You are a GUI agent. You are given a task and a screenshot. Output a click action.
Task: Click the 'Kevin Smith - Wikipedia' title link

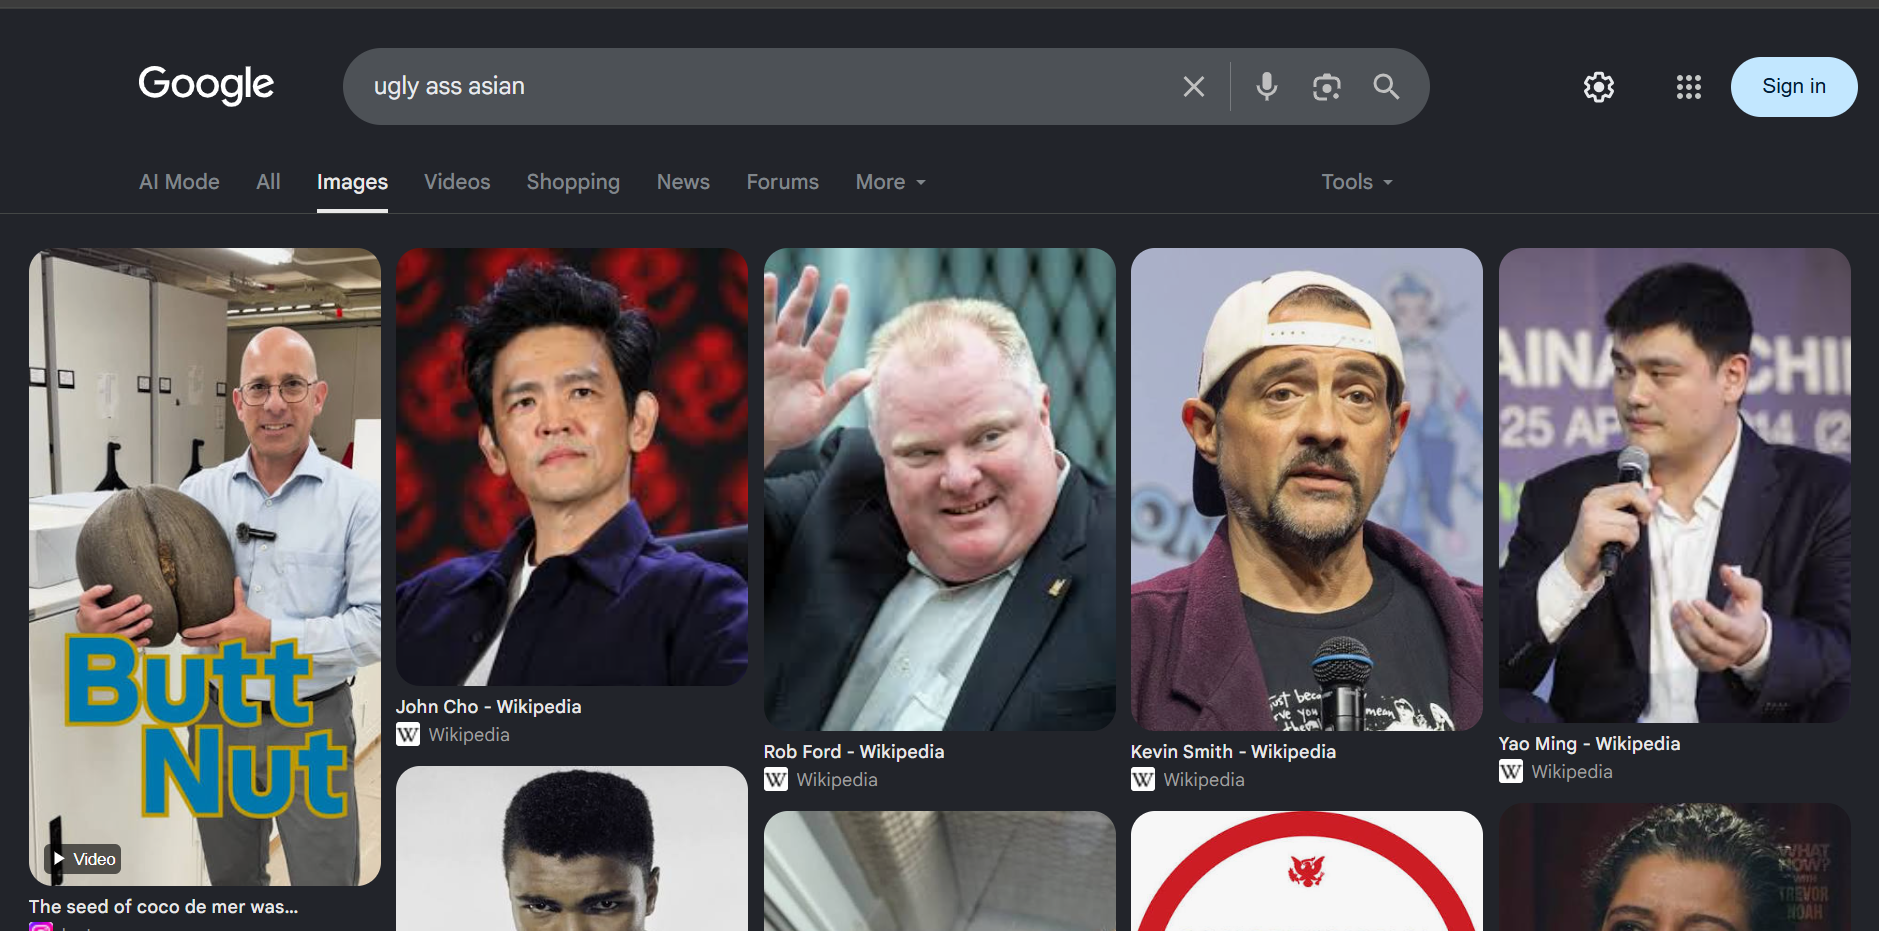point(1233,752)
